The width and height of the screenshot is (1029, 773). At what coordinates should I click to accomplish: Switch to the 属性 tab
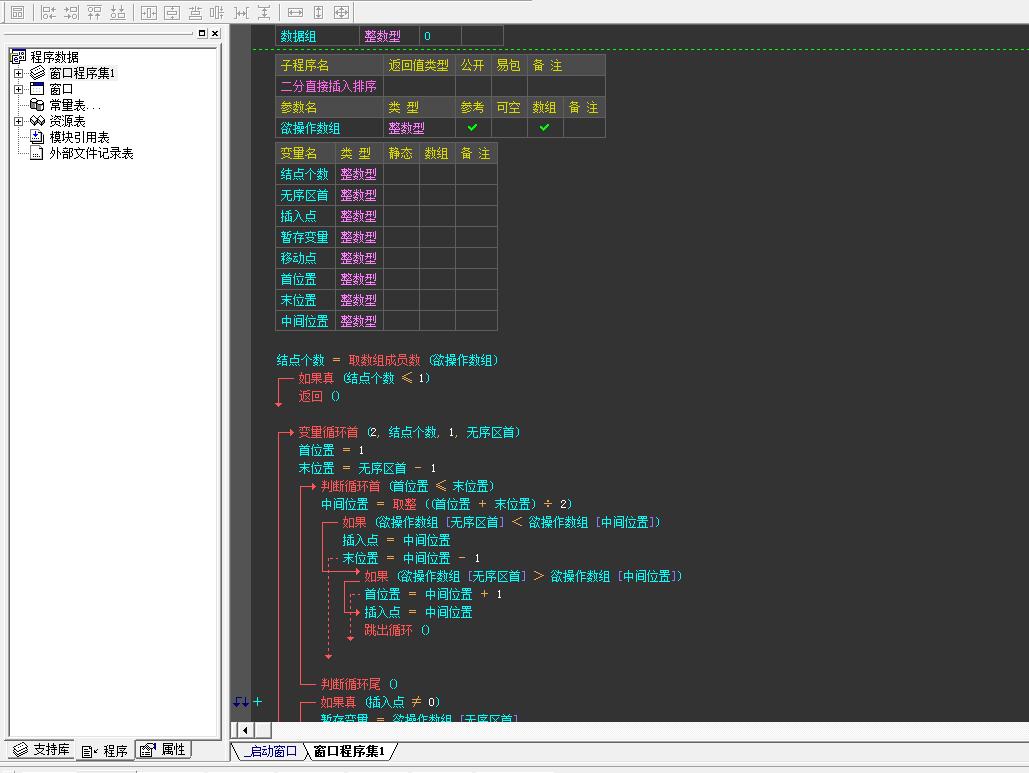[163, 749]
